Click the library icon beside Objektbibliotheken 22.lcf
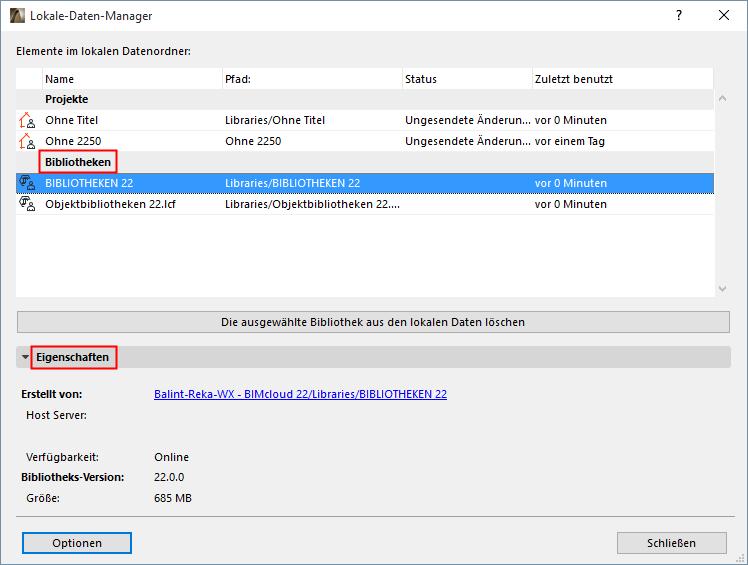Image resolution: width=748 pixels, height=565 pixels. pos(27,204)
